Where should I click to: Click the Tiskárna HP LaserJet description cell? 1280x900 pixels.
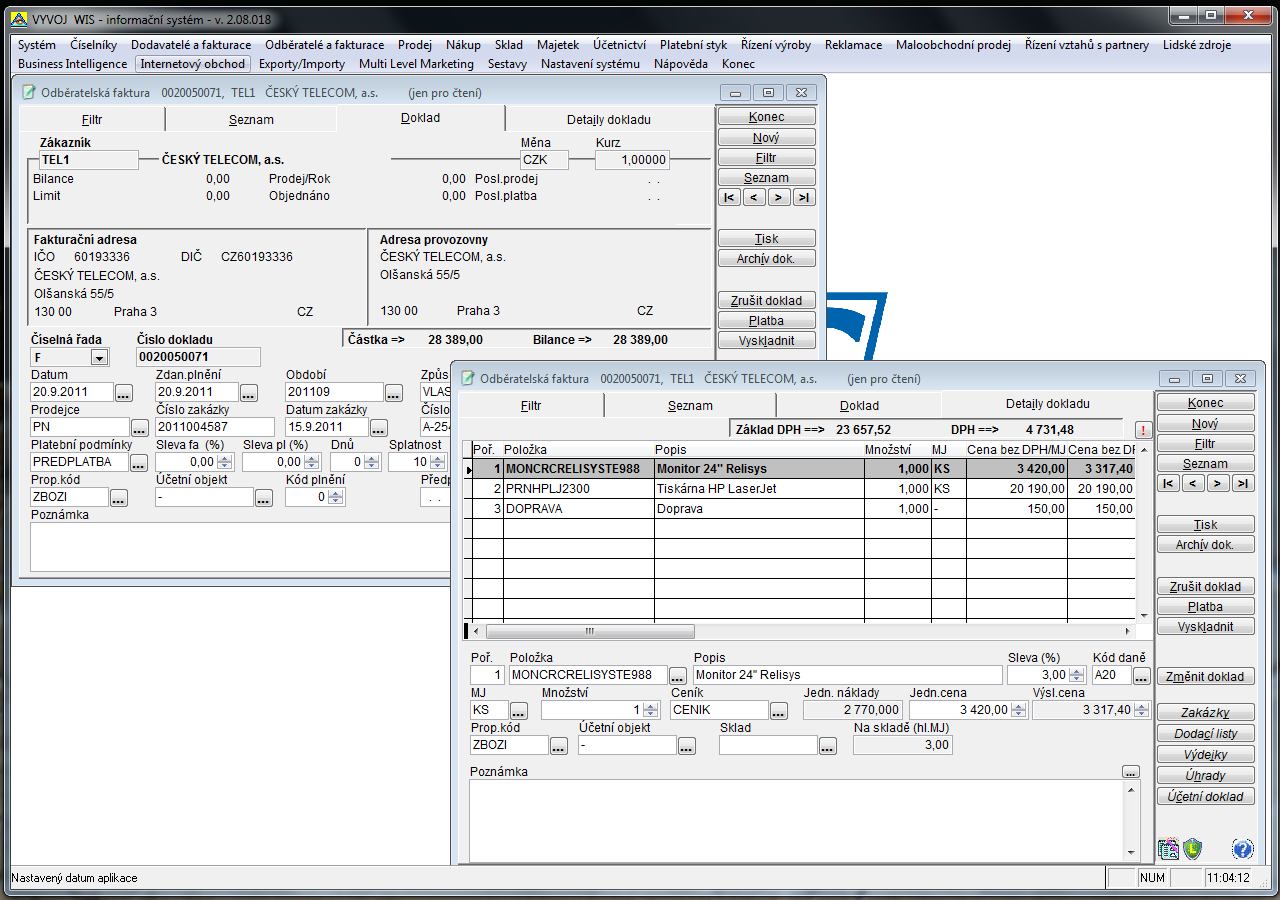[759, 489]
